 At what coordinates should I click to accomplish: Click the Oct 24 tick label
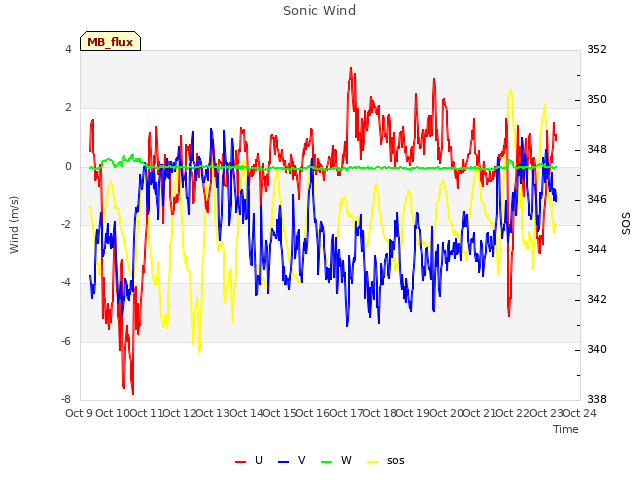(x=580, y=413)
